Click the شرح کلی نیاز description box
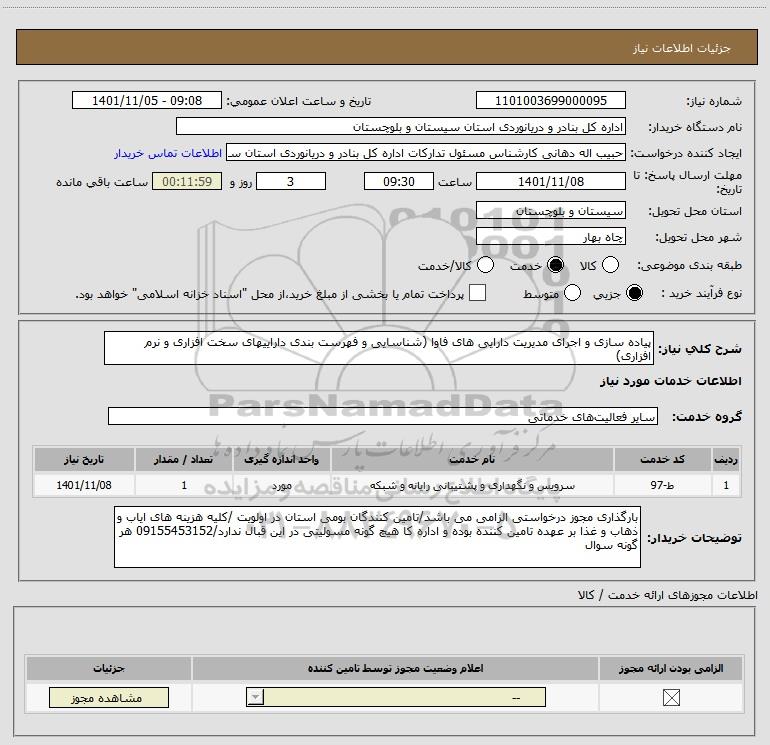This screenshot has width=770, height=745. pos(379,348)
